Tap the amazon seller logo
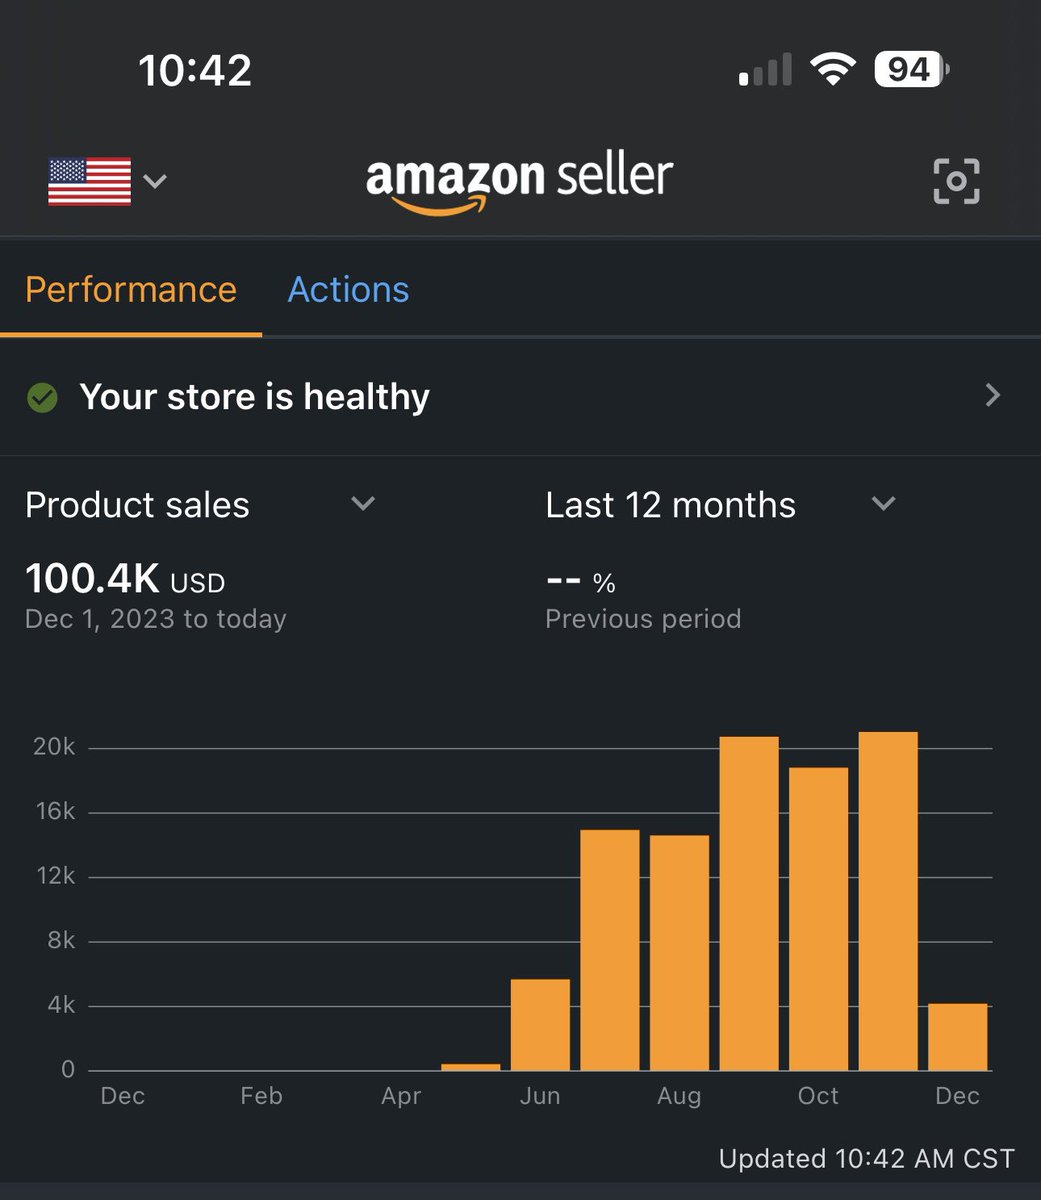This screenshot has width=1041, height=1200. click(519, 181)
